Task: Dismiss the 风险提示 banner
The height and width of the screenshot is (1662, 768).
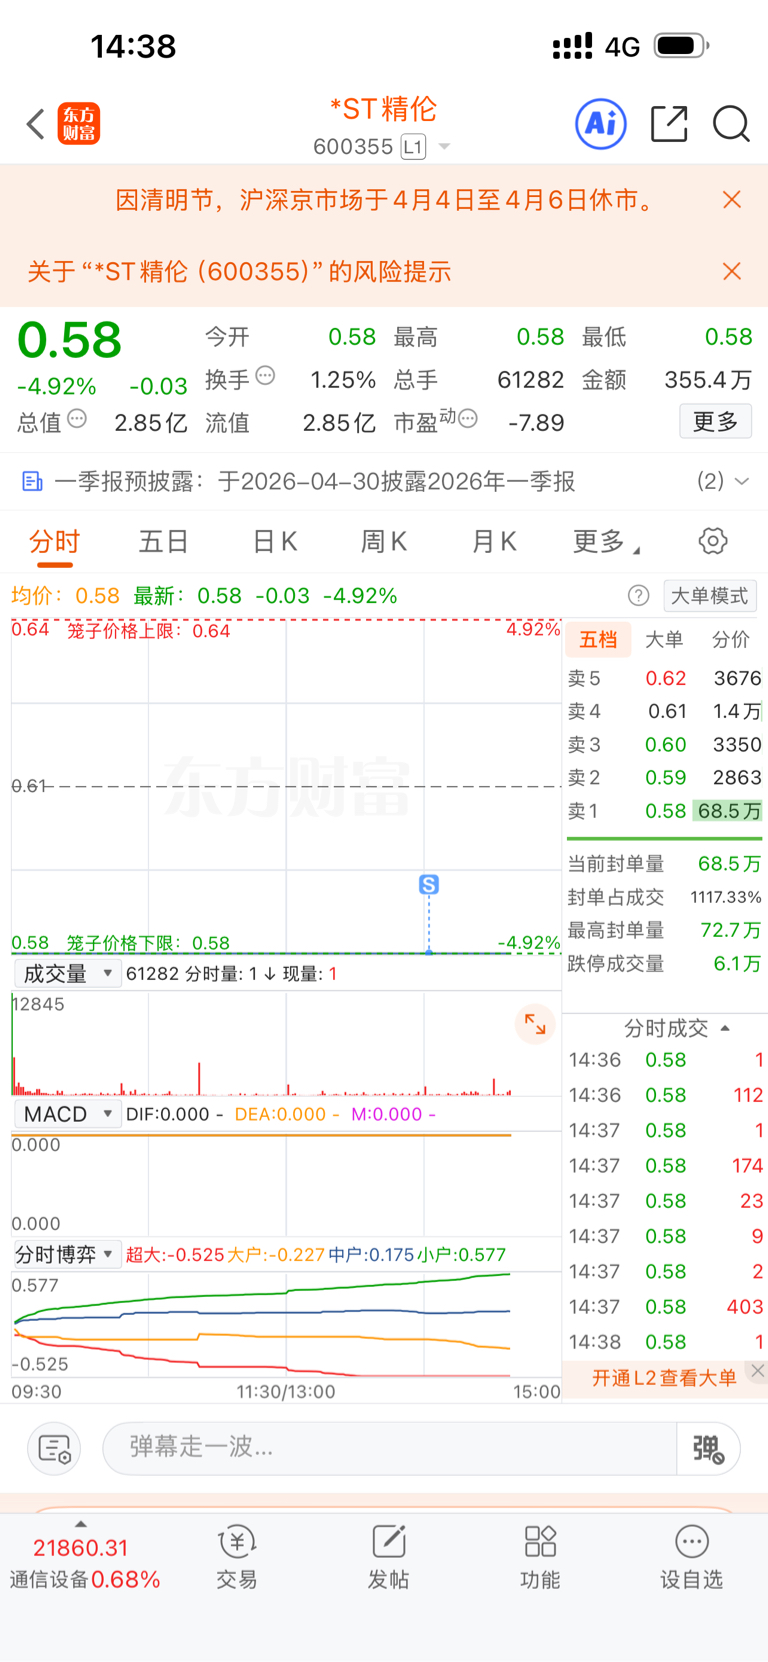Action: (x=732, y=271)
